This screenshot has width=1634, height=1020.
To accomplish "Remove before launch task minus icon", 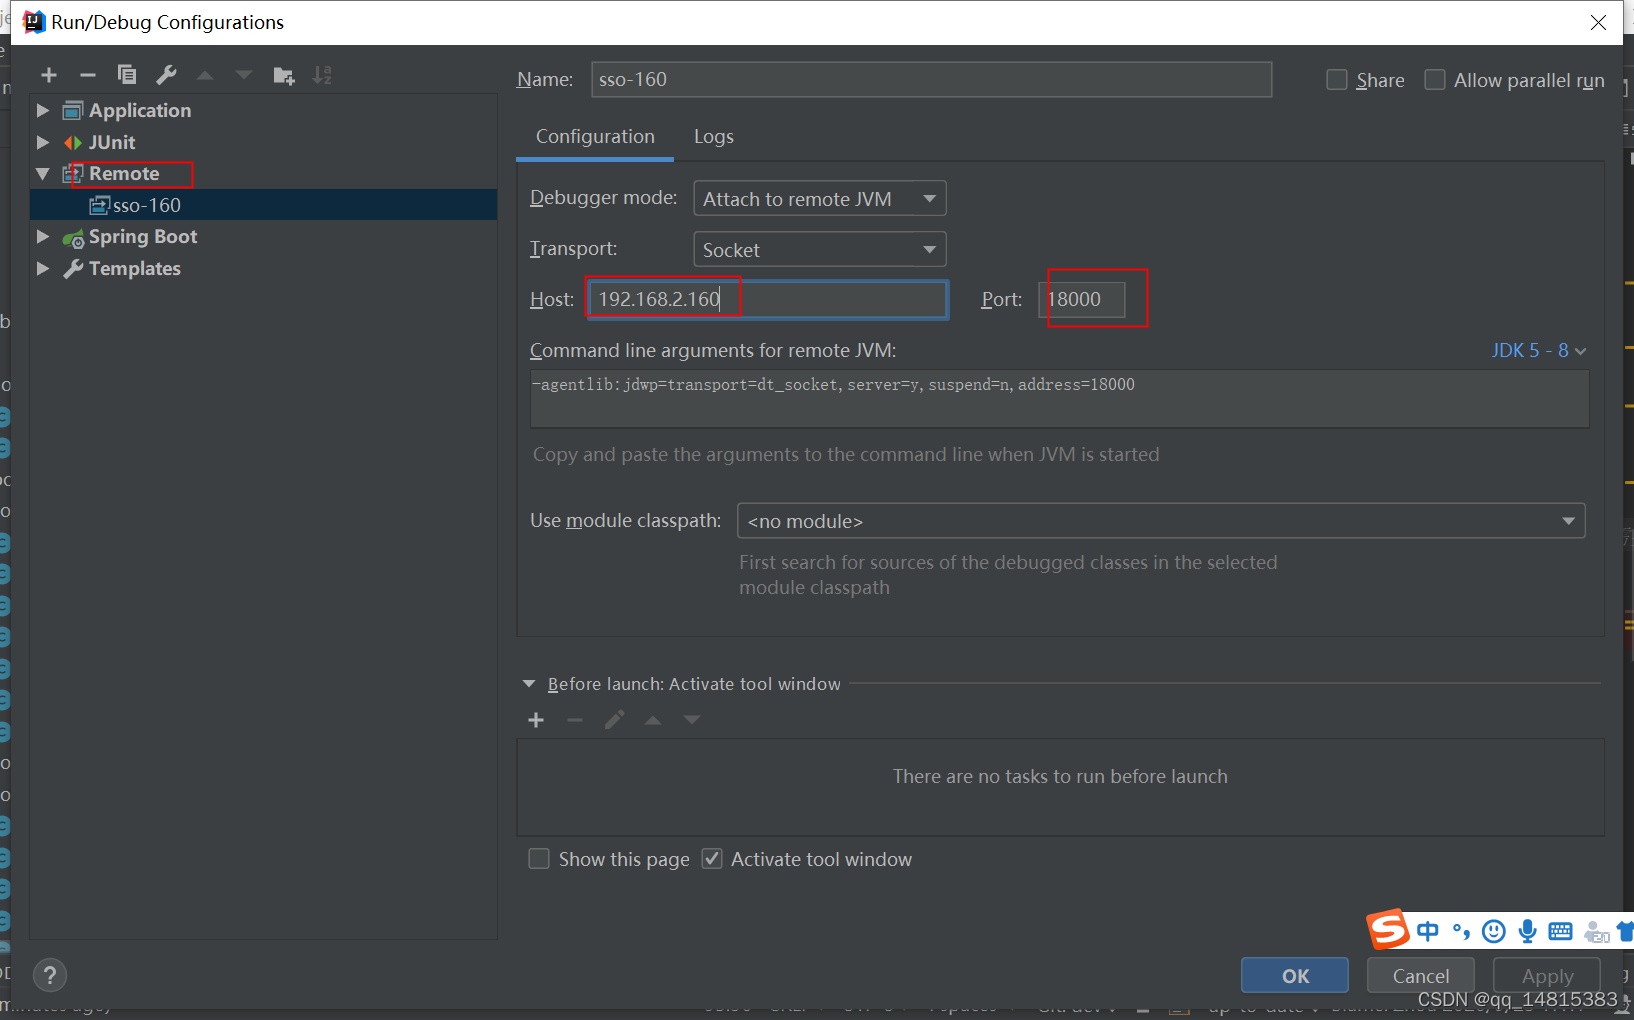I will pos(575,720).
